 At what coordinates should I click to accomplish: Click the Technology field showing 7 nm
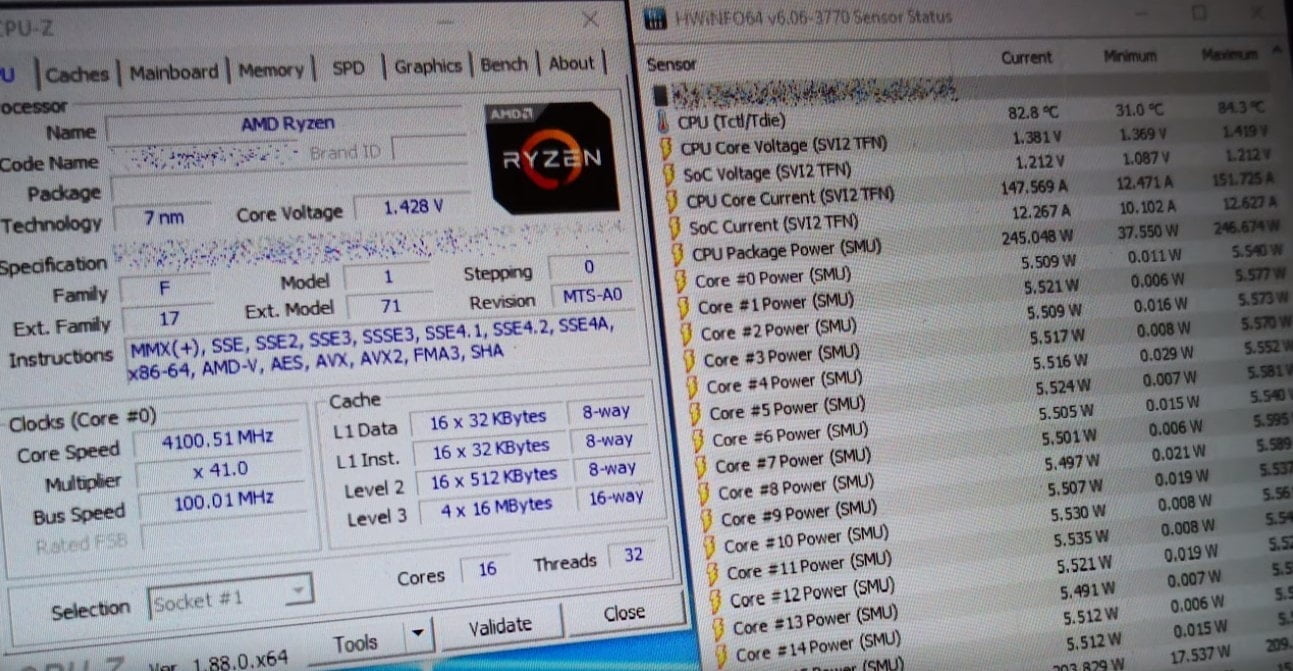tap(162, 218)
